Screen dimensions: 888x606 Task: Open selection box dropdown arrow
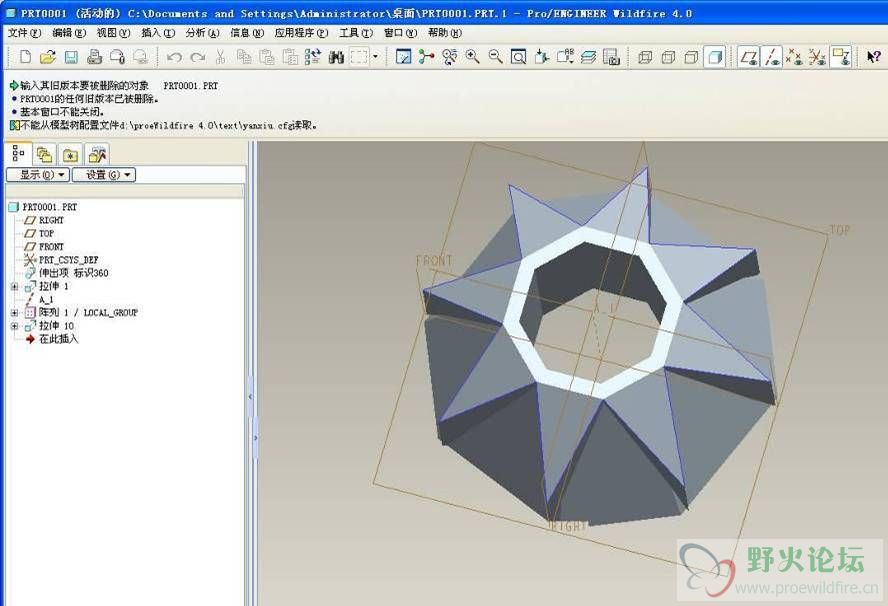tap(375, 57)
